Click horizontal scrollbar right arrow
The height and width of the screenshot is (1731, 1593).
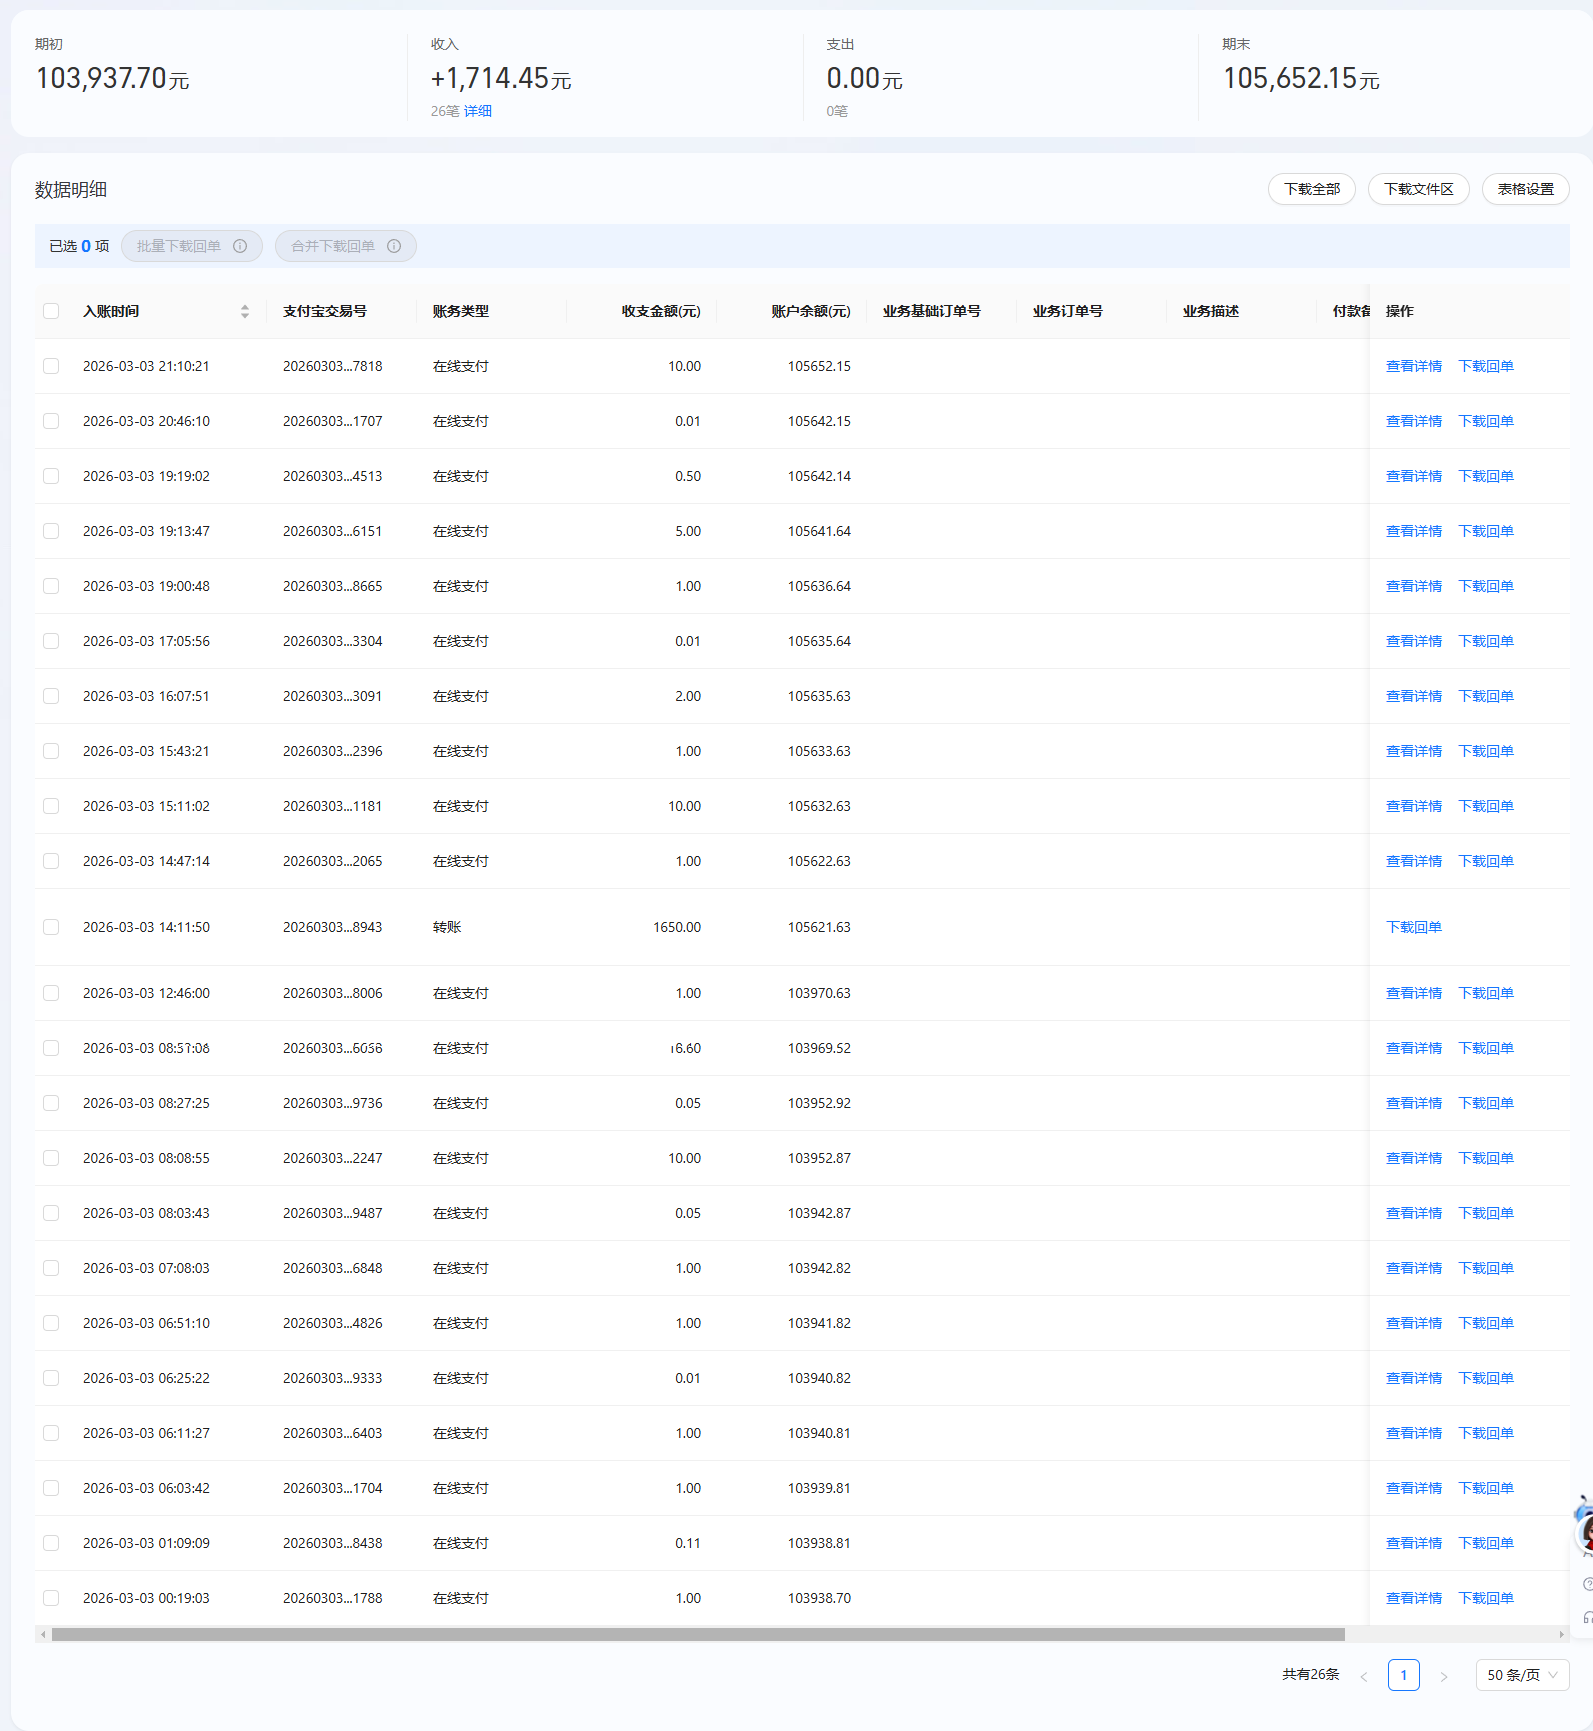(x=1561, y=1634)
